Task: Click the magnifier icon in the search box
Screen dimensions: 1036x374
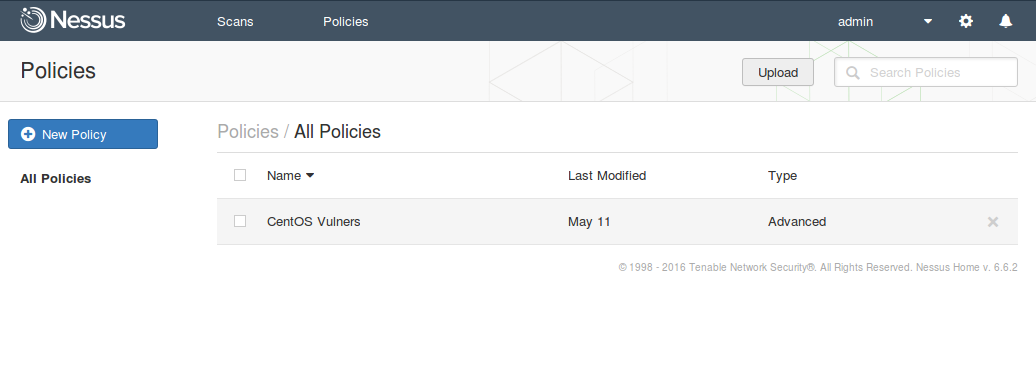Action: pos(853,73)
